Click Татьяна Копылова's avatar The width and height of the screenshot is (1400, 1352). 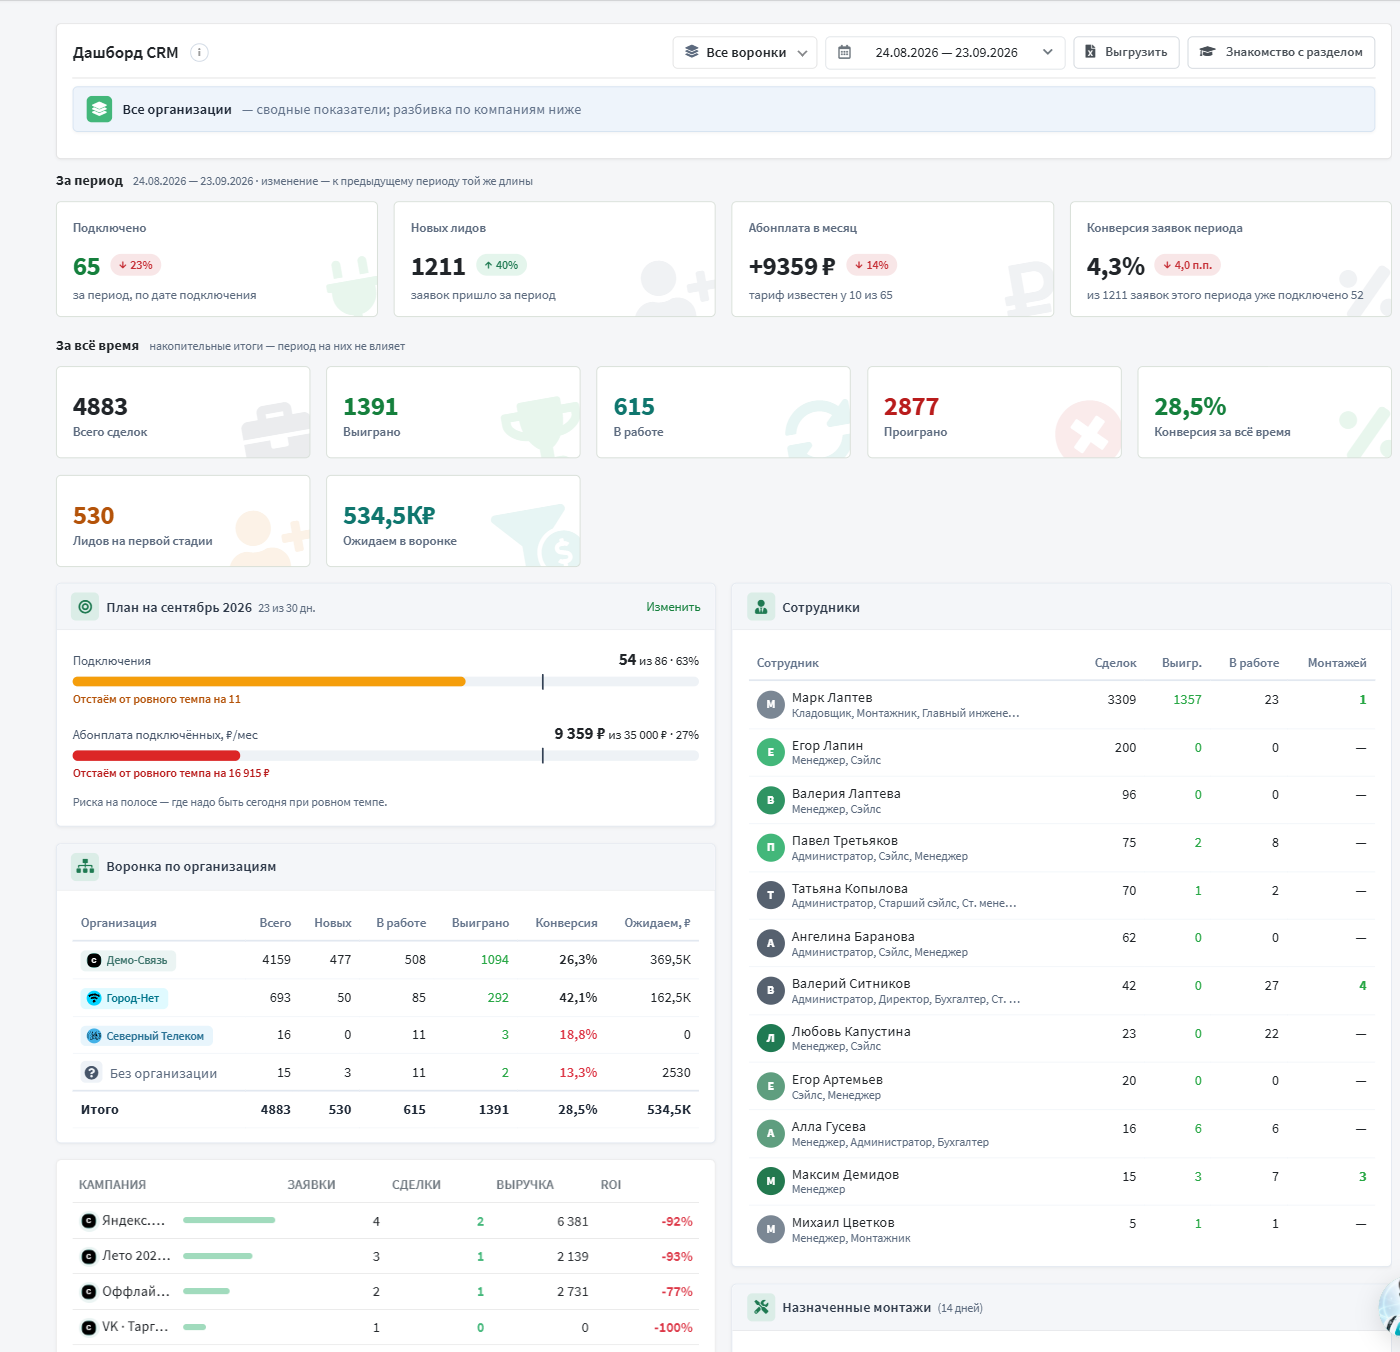(x=770, y=895)
